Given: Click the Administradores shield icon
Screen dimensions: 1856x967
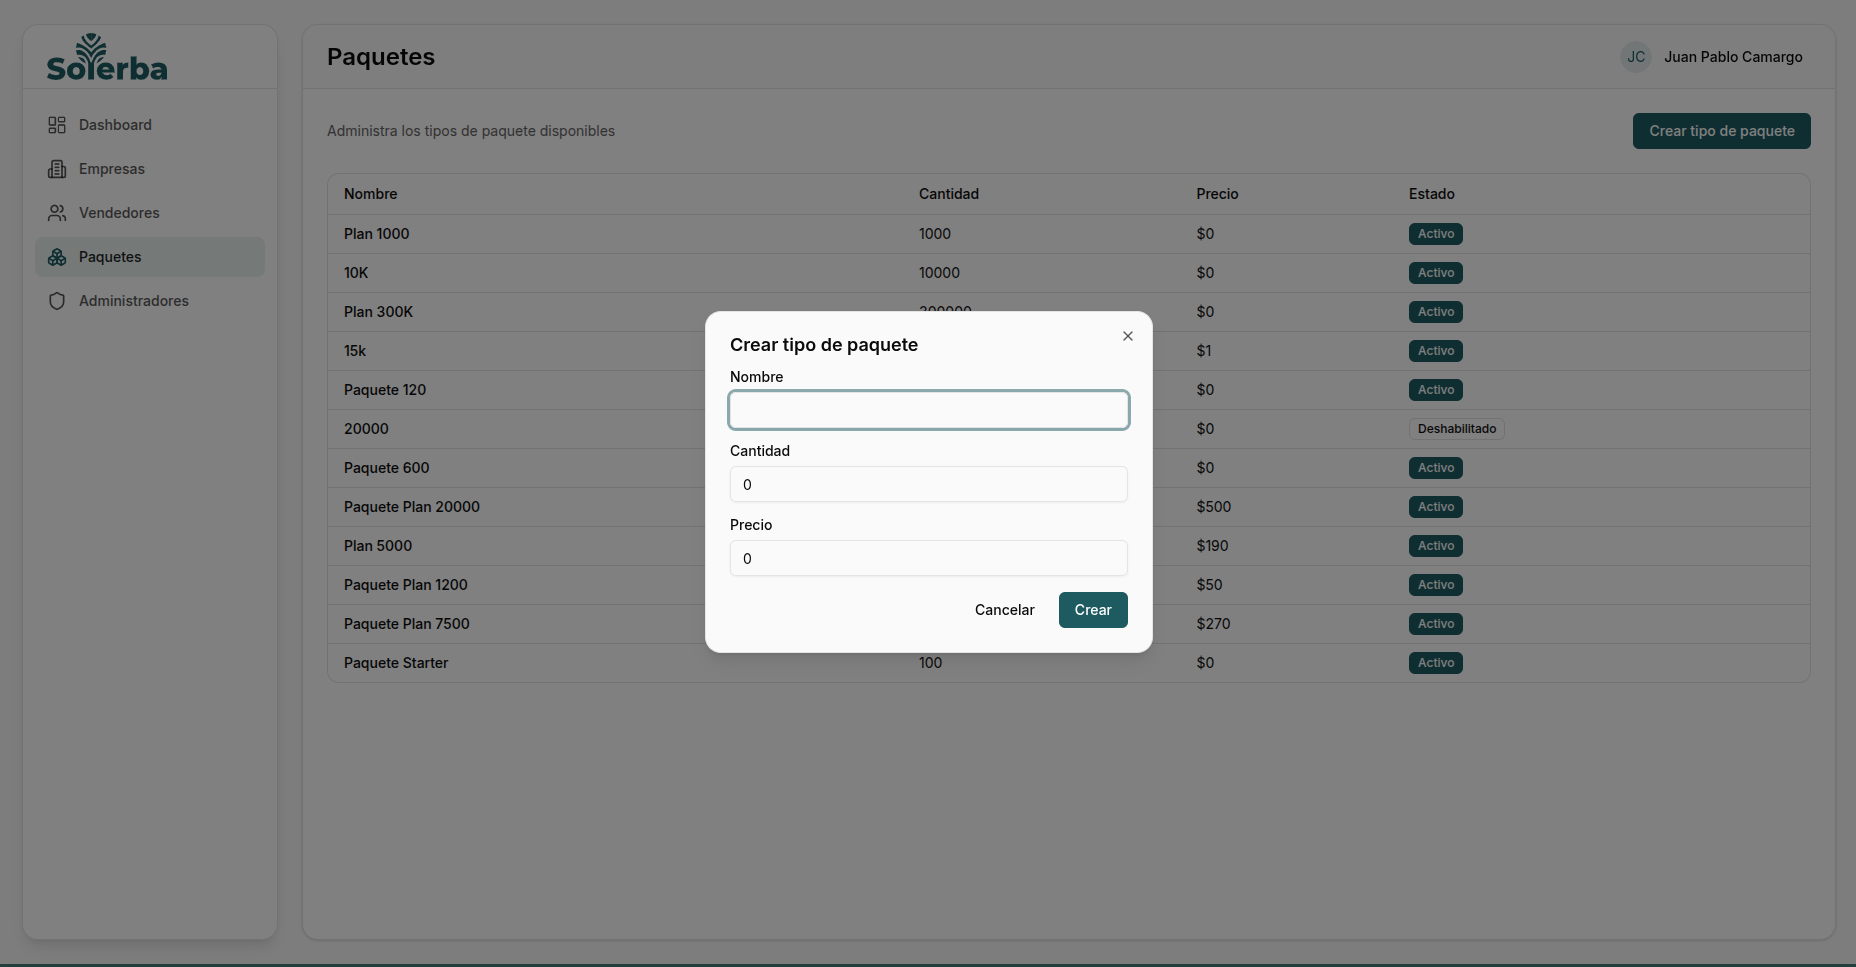Looking at the screenshot, I should (57, 301).
